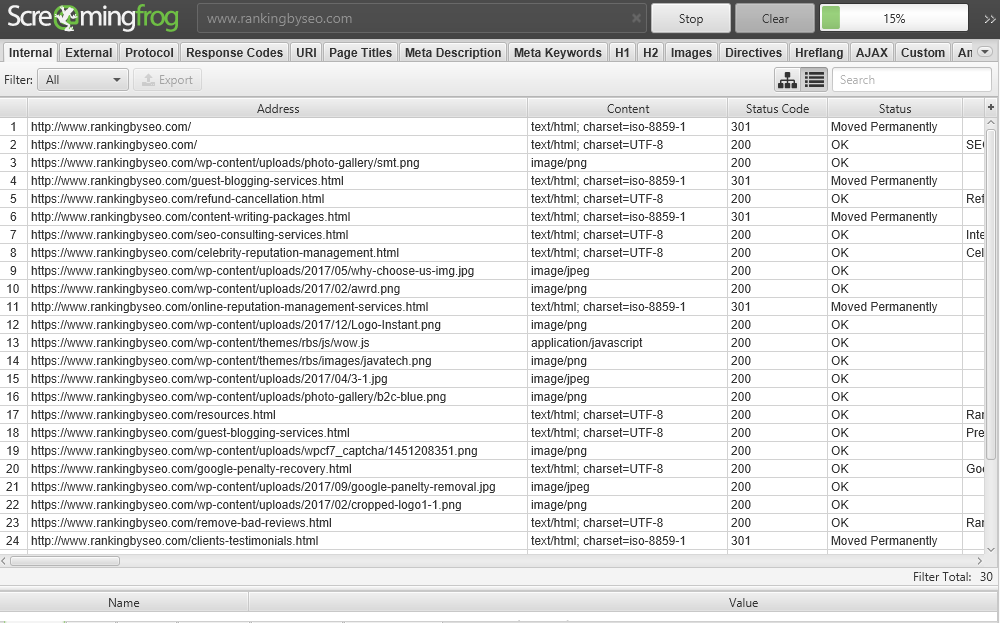Switch to the Images tab
The image size is (1000, 623).
click(691, 52)
